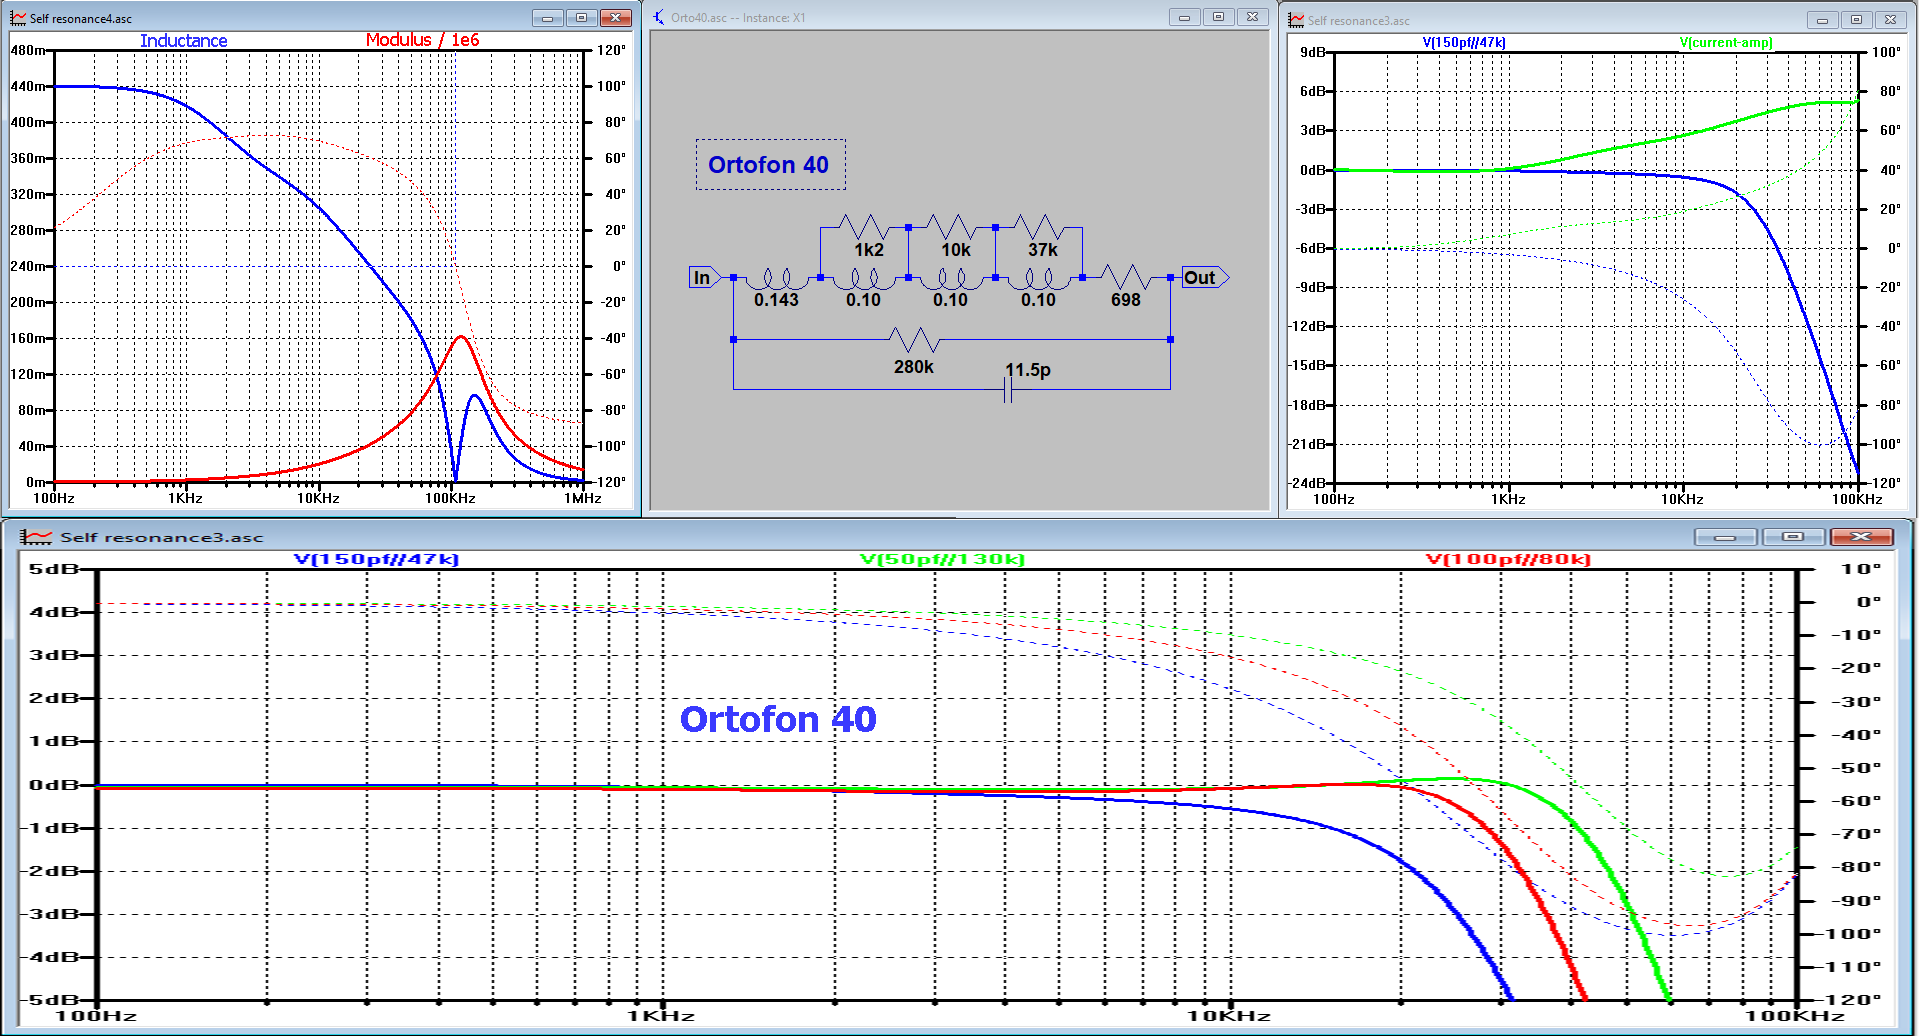This screenshot has width=1920, height=1036.
Task: Select the 280k resistor
Action: pos(914,340)
